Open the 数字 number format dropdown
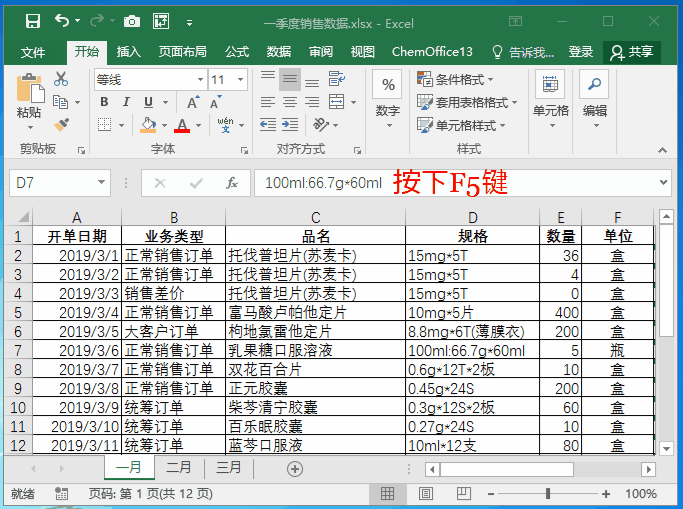The width and height of the screenshot is (683, 509). tap(388, 99)
